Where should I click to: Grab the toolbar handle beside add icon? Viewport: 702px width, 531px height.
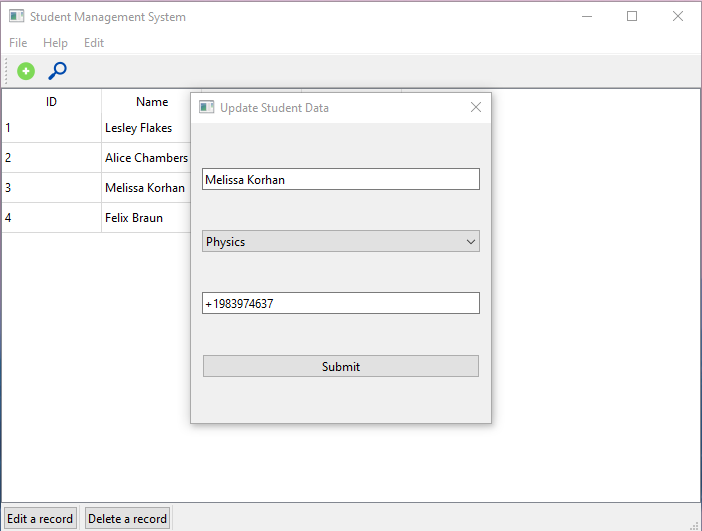(6, 71)
